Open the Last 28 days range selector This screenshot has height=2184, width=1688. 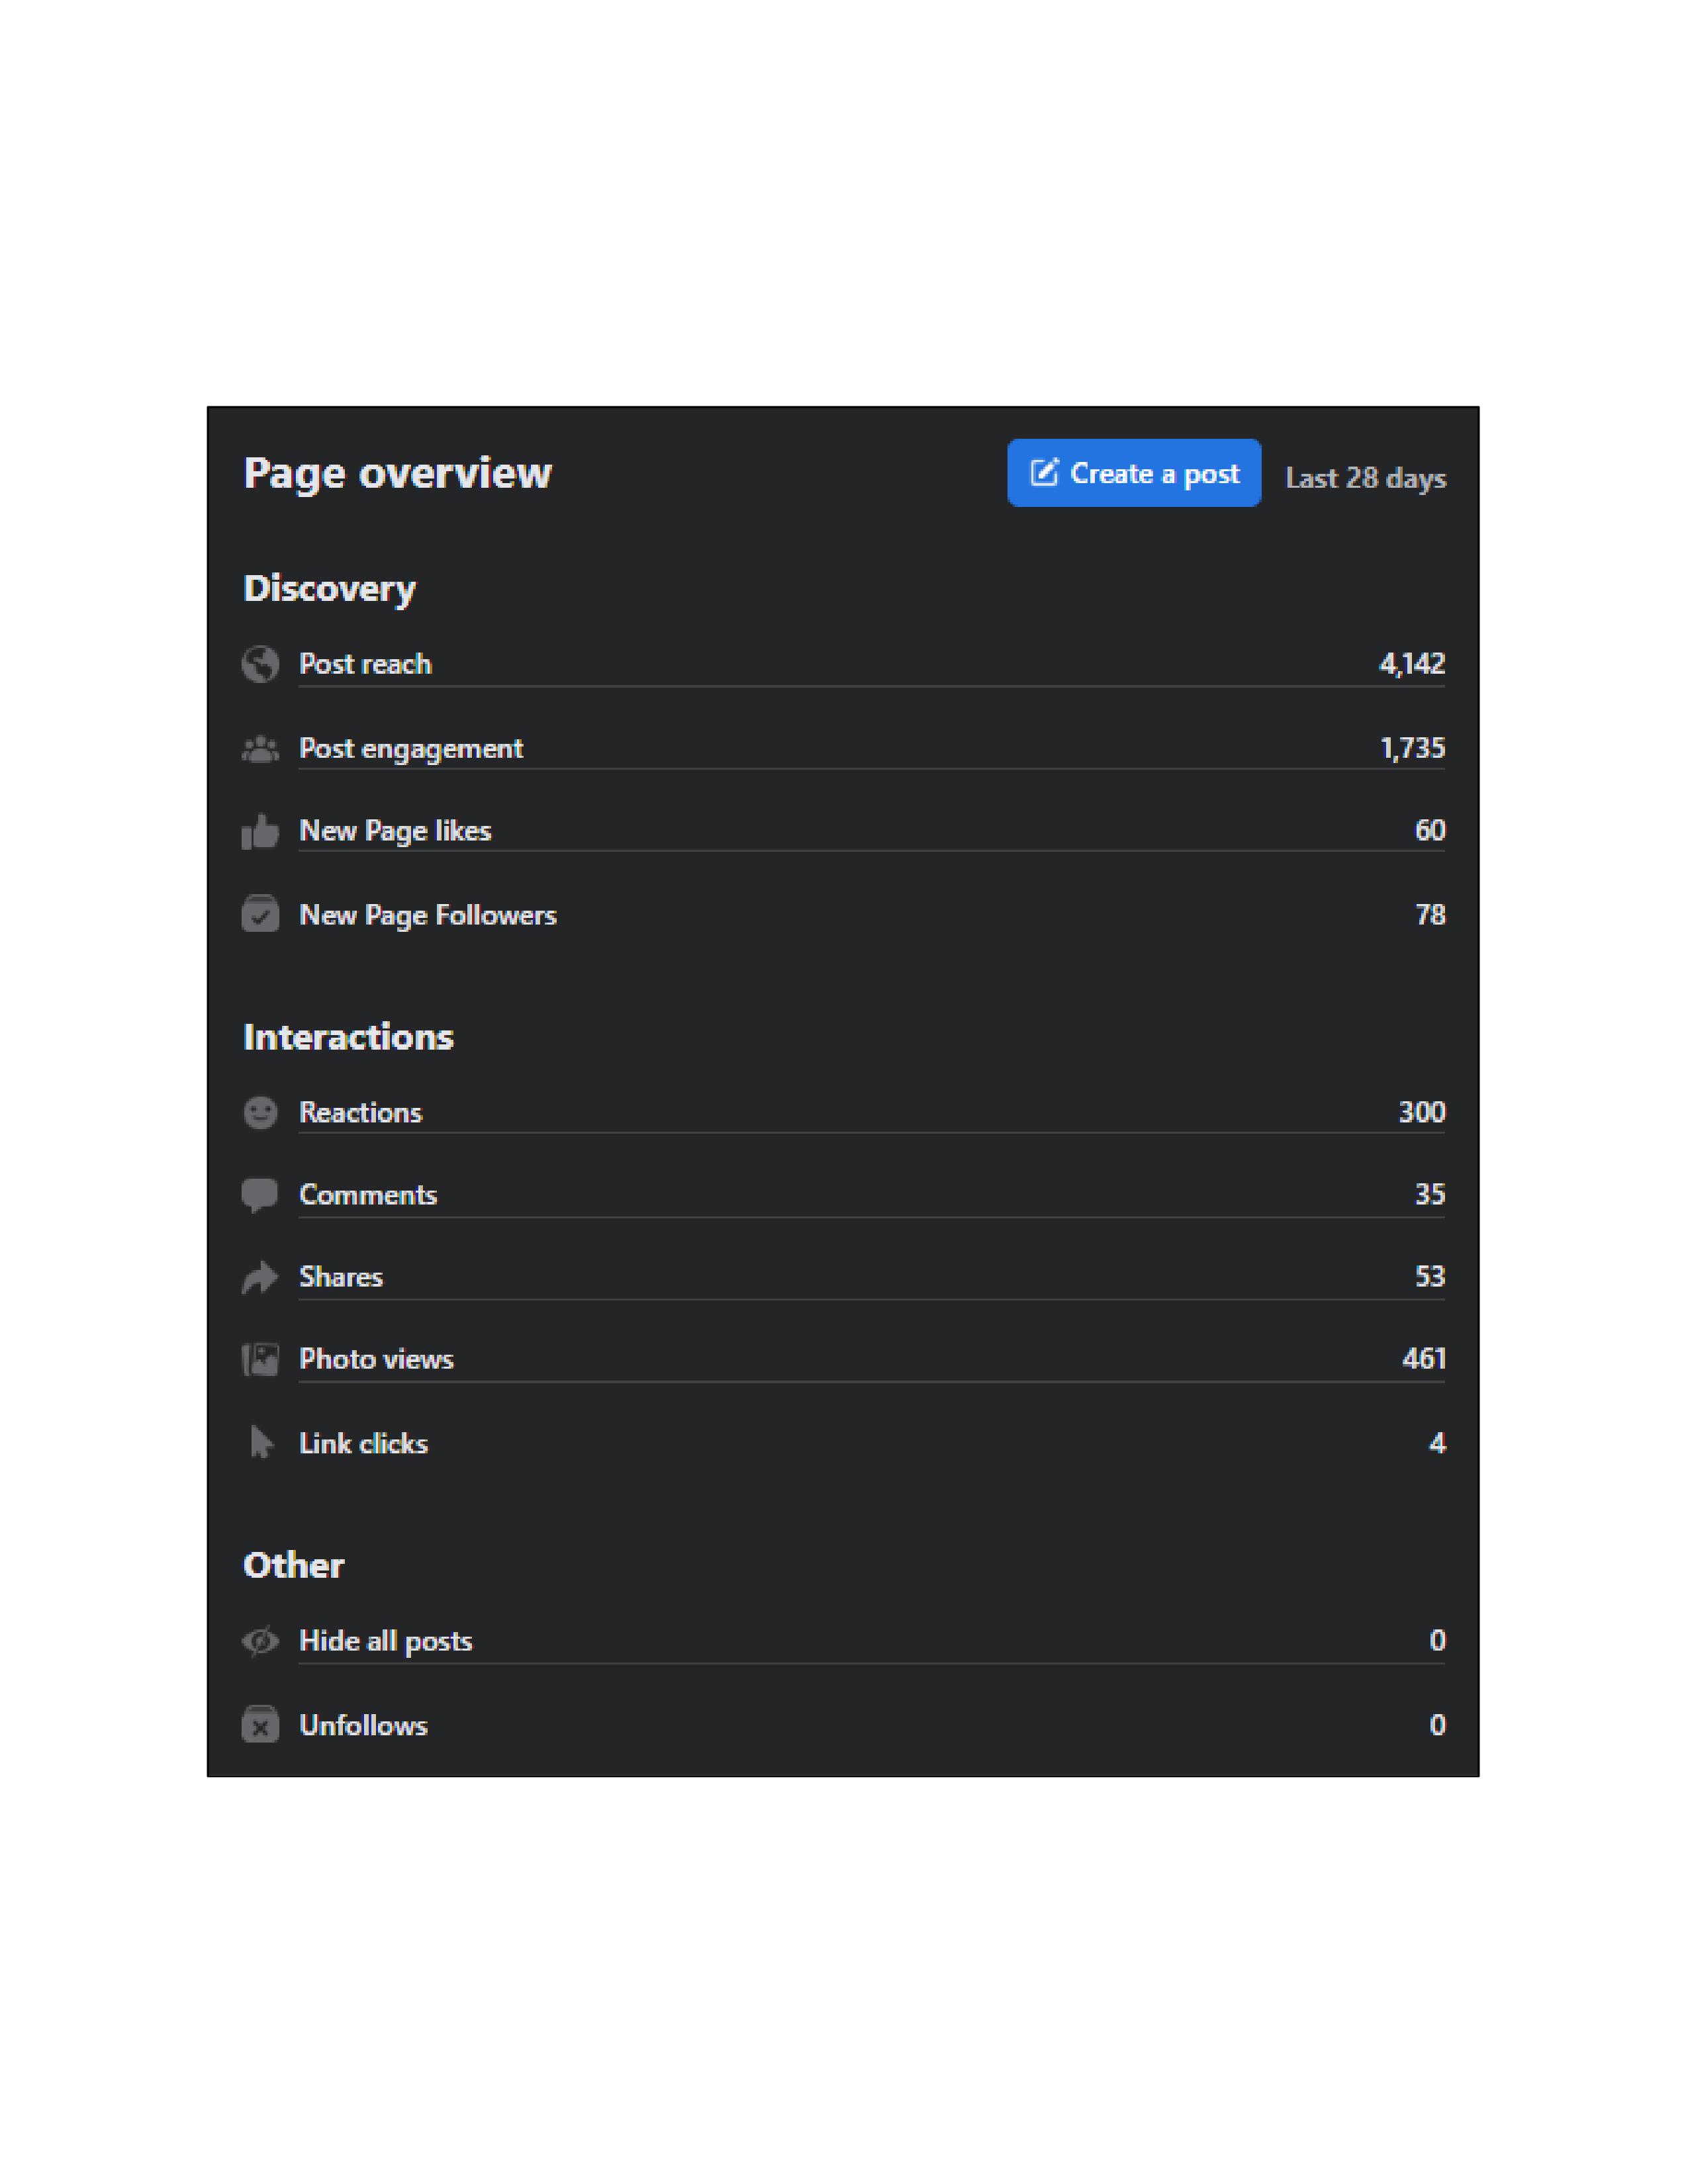click(x=1365, y=478)
